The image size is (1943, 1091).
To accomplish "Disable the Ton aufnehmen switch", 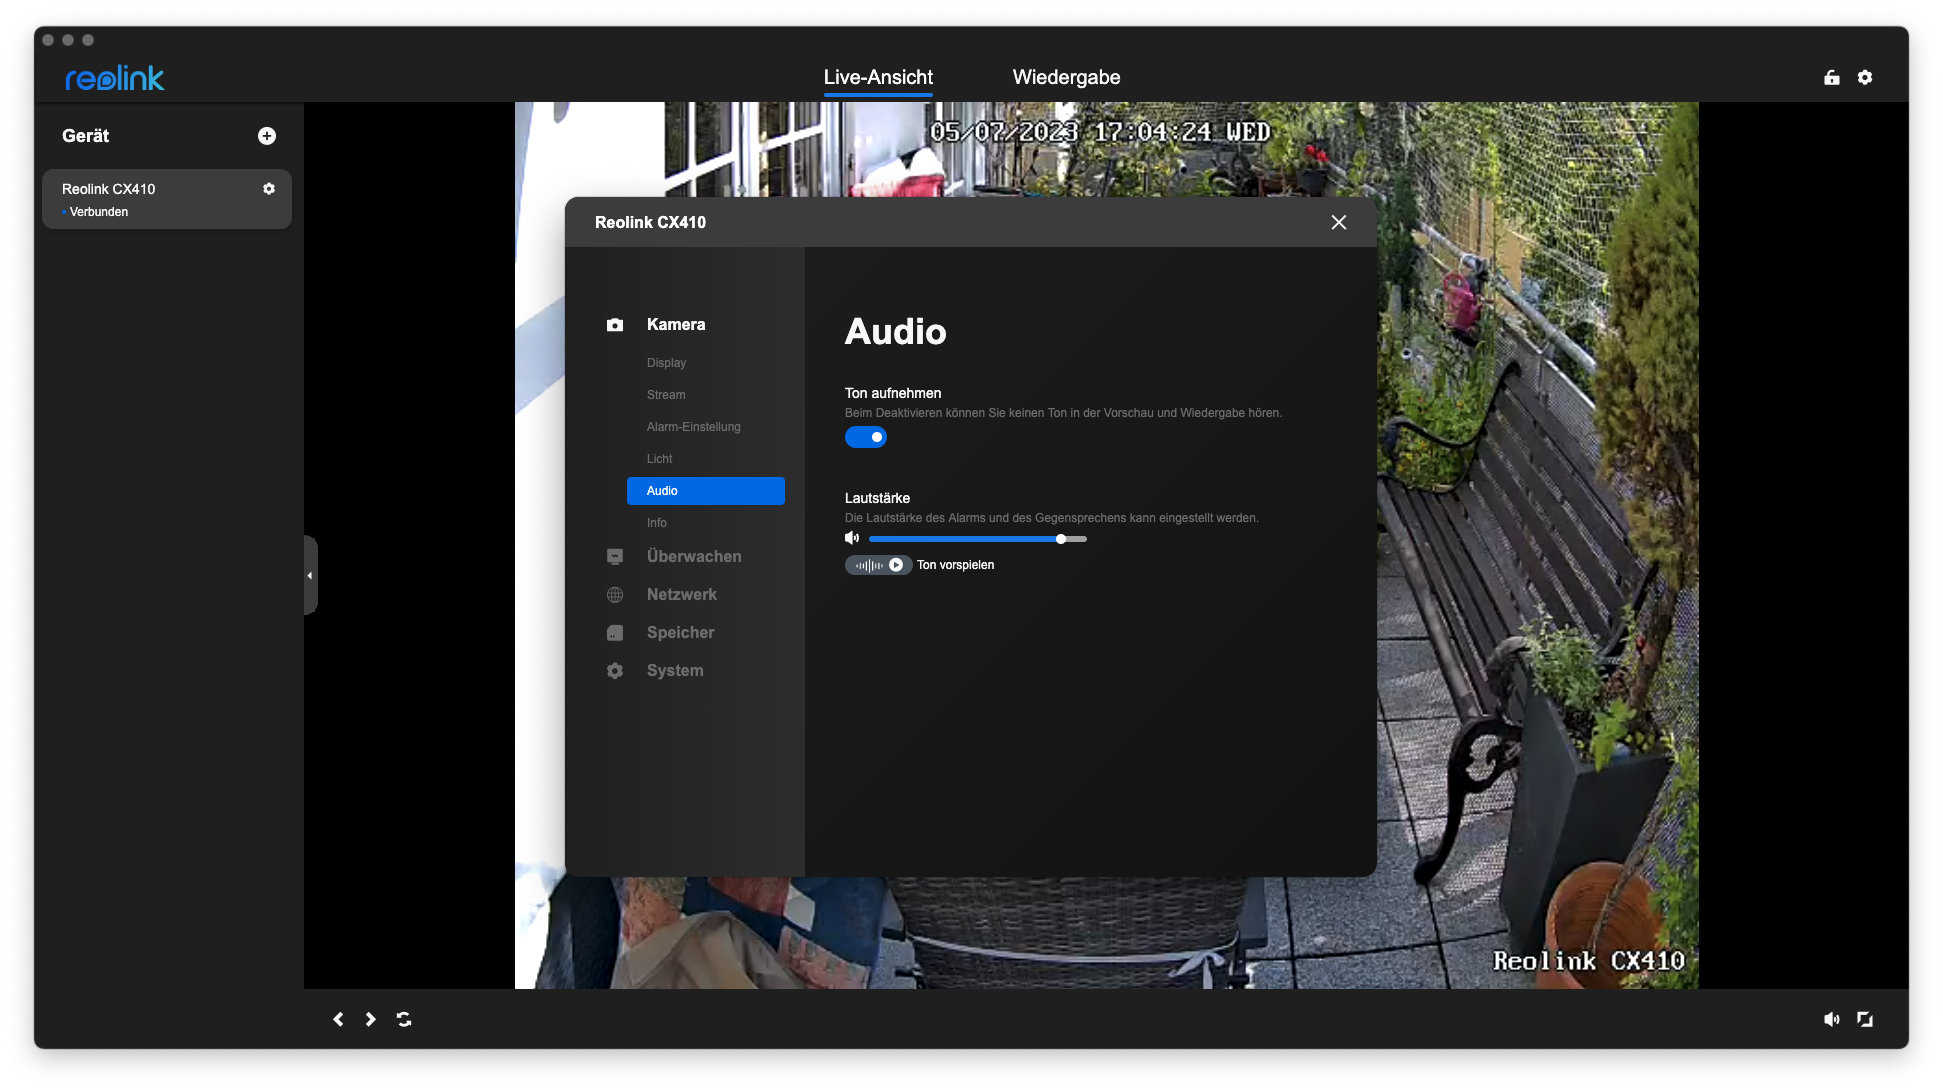I will 866,437.
